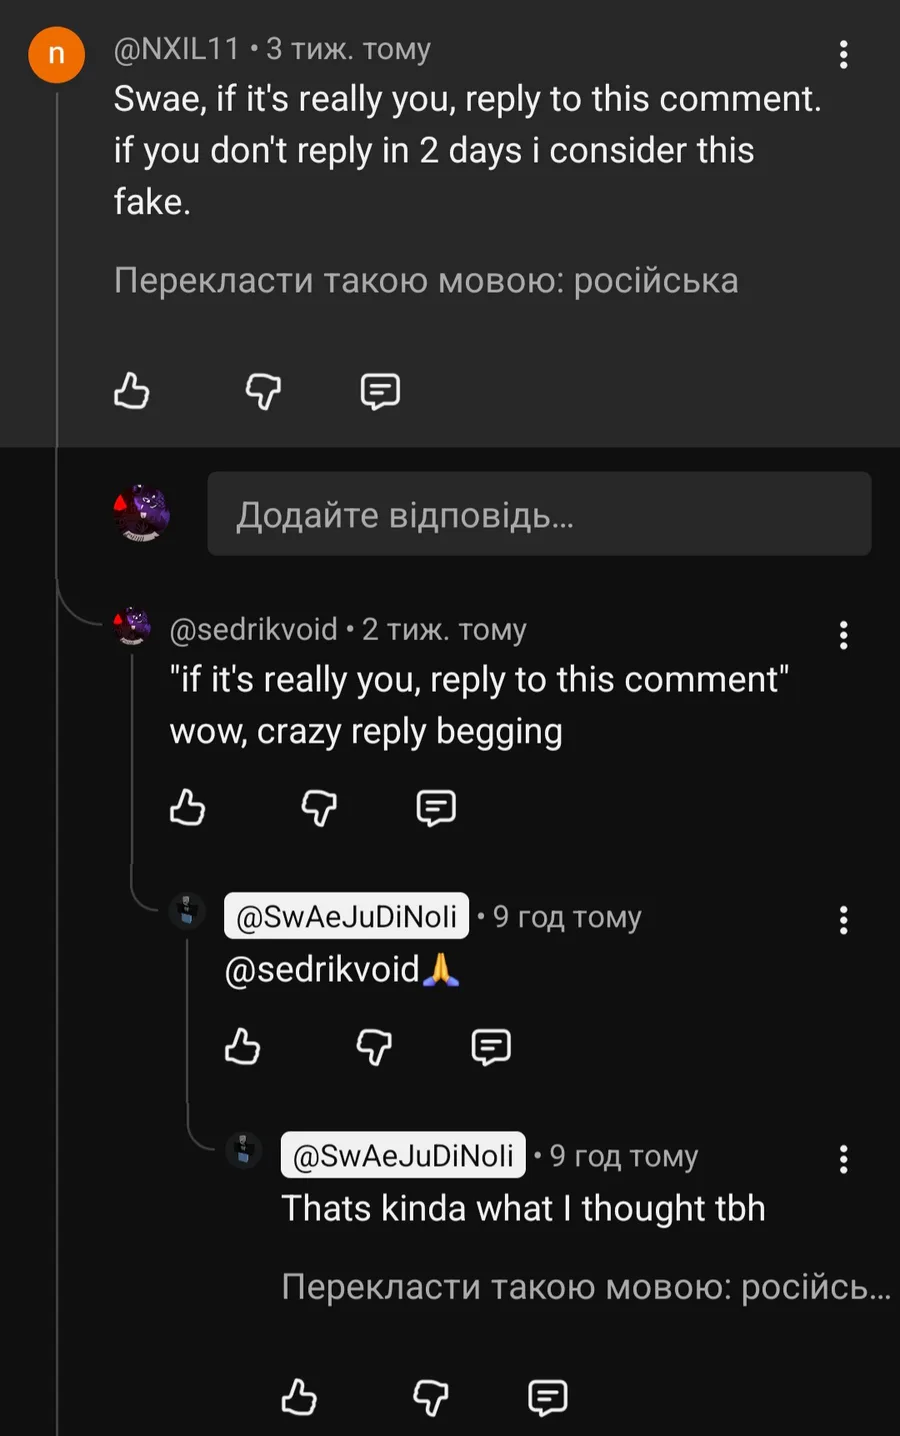This screenshot has width=900, height=1436.
Task: Open options for praying hands reply
Action: 844,920
